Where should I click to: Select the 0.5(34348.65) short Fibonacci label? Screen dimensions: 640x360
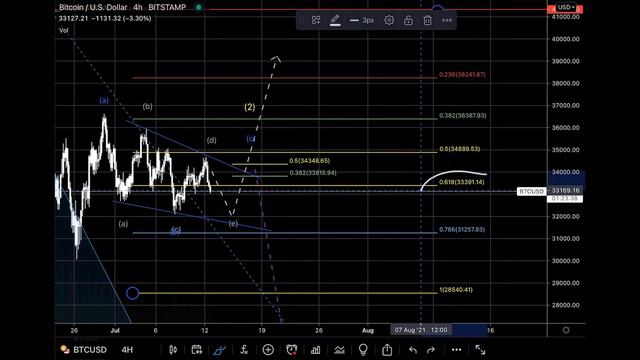click(x=310, y=161)
